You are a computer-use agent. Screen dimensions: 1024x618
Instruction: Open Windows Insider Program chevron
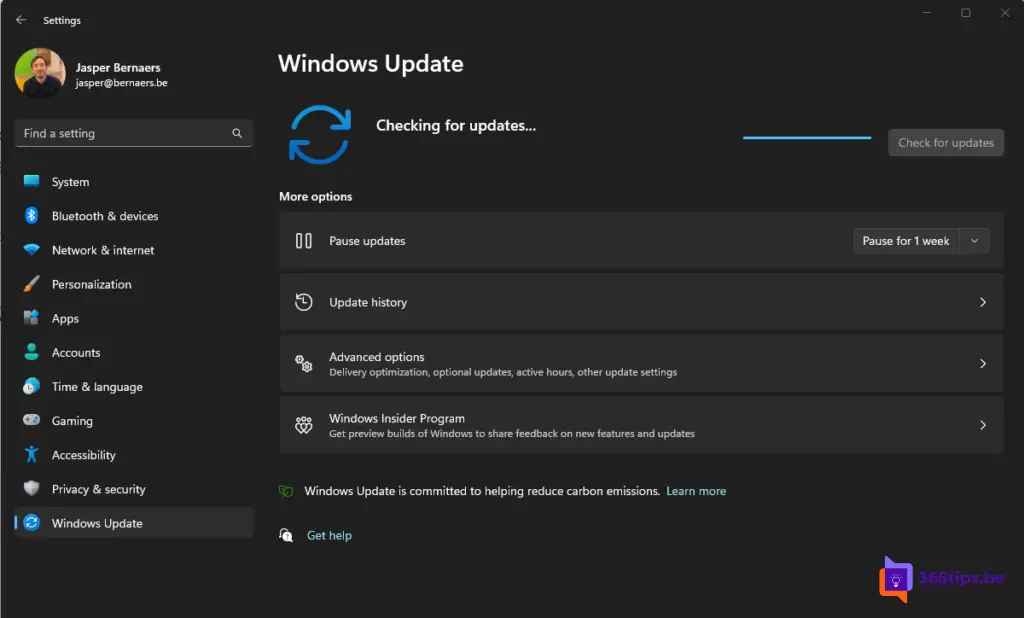coord(983,425)
